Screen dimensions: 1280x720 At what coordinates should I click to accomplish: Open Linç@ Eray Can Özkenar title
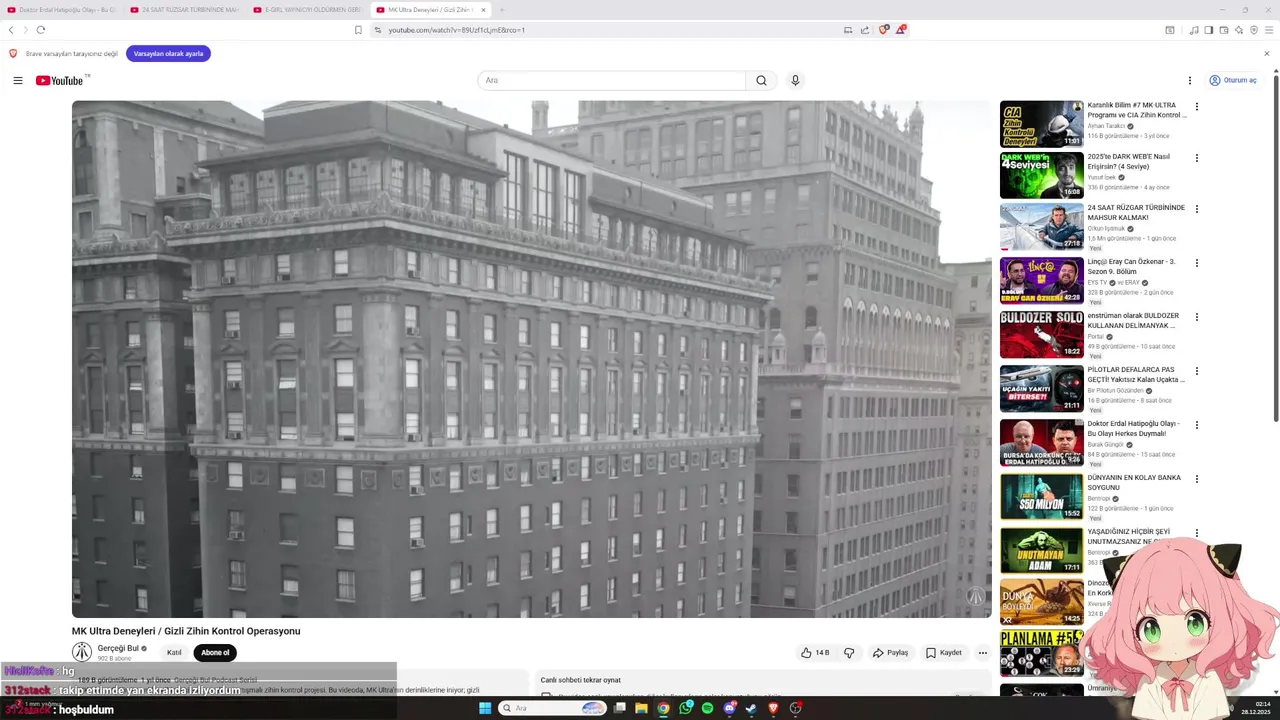[1131, 267]
